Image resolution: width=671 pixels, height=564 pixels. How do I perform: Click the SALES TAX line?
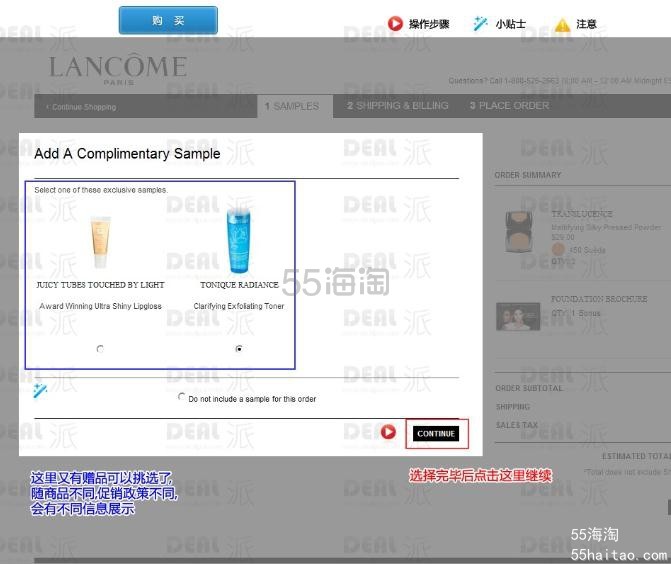tap(517, 425)
